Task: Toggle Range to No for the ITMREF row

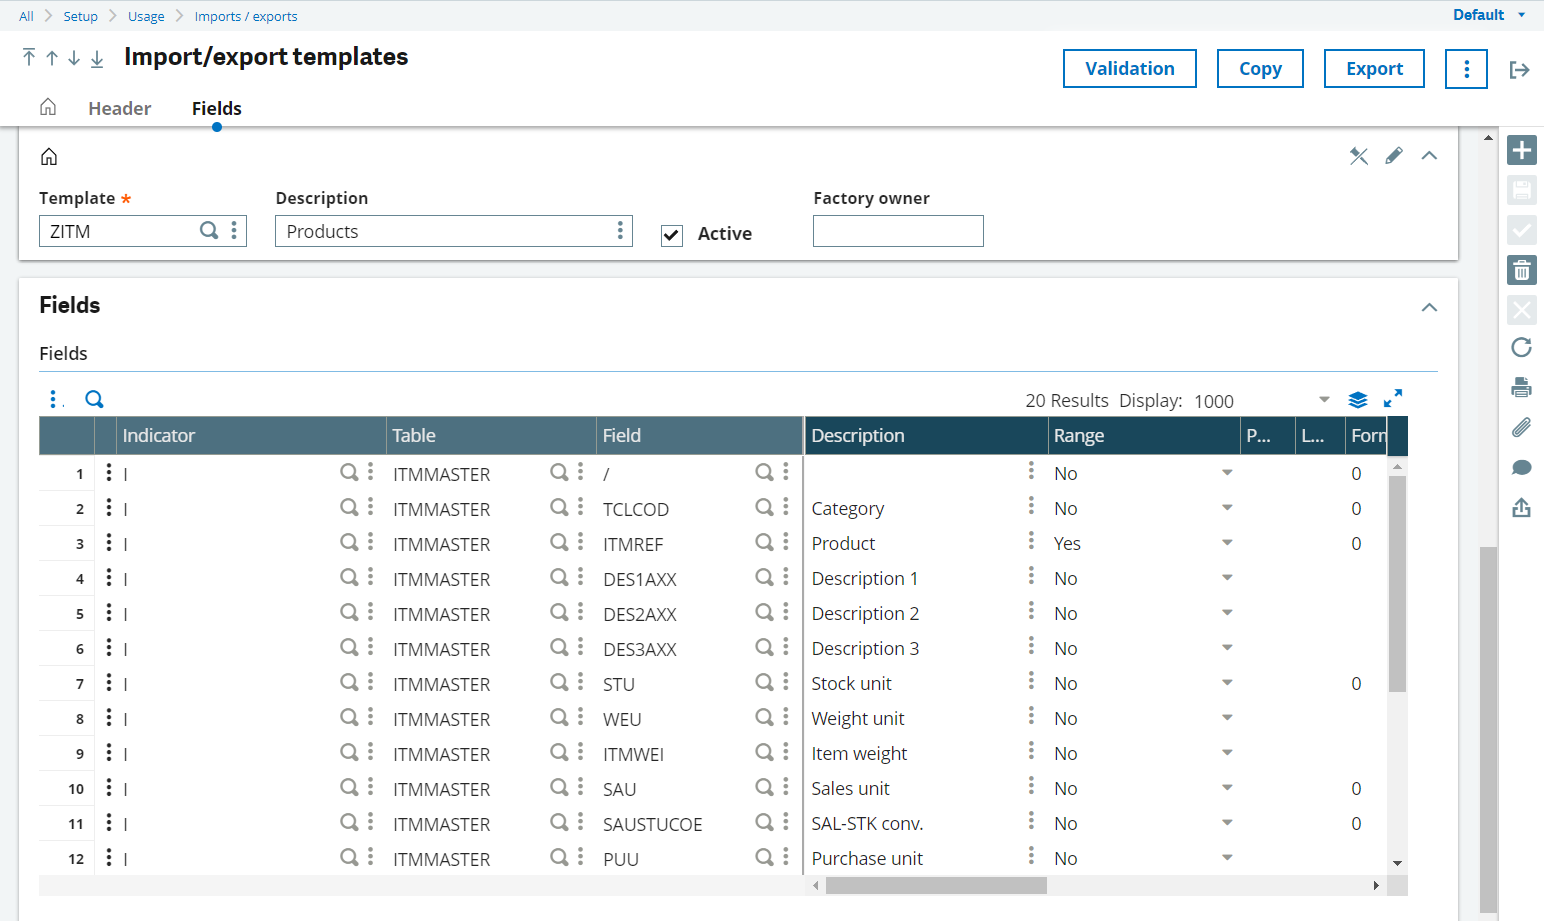Action: click(x=1227, y=542)
